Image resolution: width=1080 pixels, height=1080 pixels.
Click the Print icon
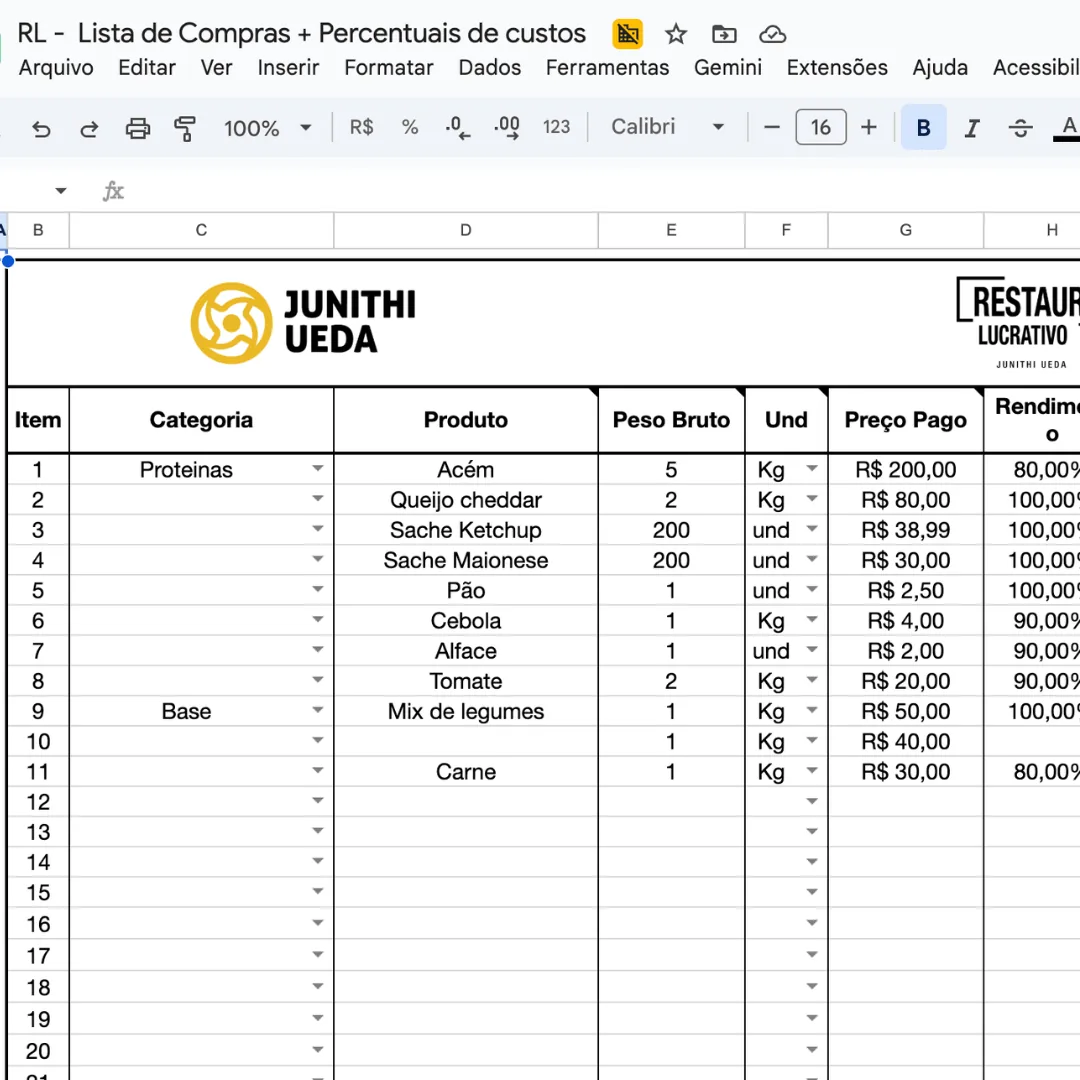[x=138, y=128]
